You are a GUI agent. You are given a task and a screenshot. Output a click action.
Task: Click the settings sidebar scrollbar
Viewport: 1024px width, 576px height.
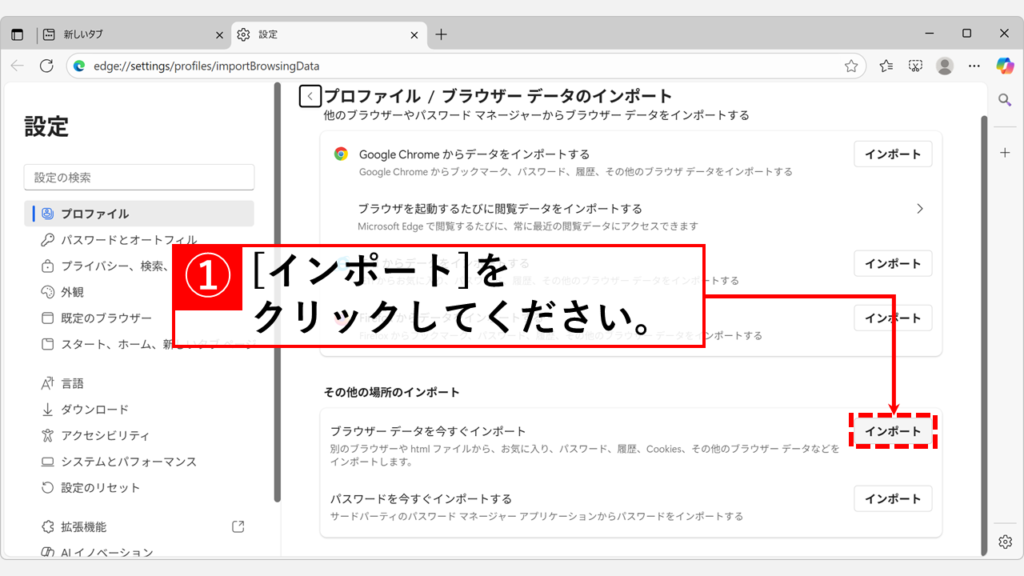278,293
